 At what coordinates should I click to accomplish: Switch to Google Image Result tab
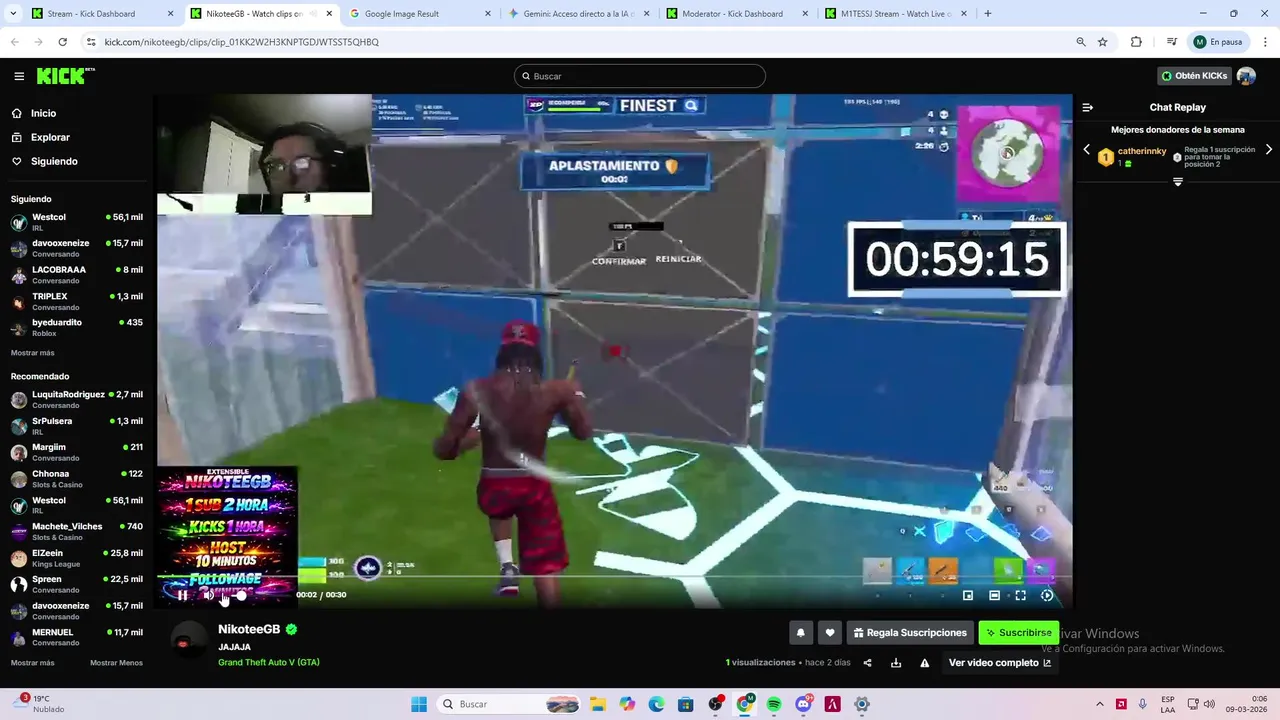[x=418, y=14]
